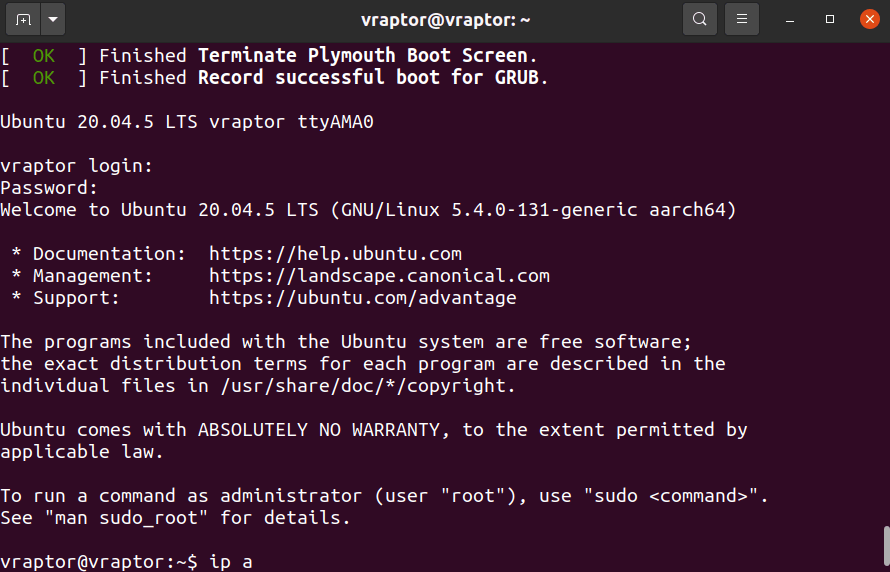Click the "ip a" command at the prompt

[x=231, y=562]
